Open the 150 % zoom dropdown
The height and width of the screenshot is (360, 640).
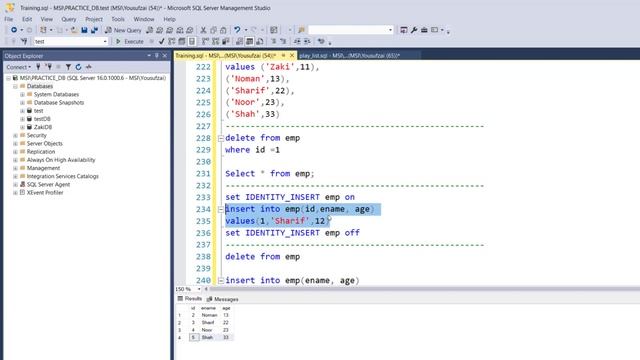point(199,289)
